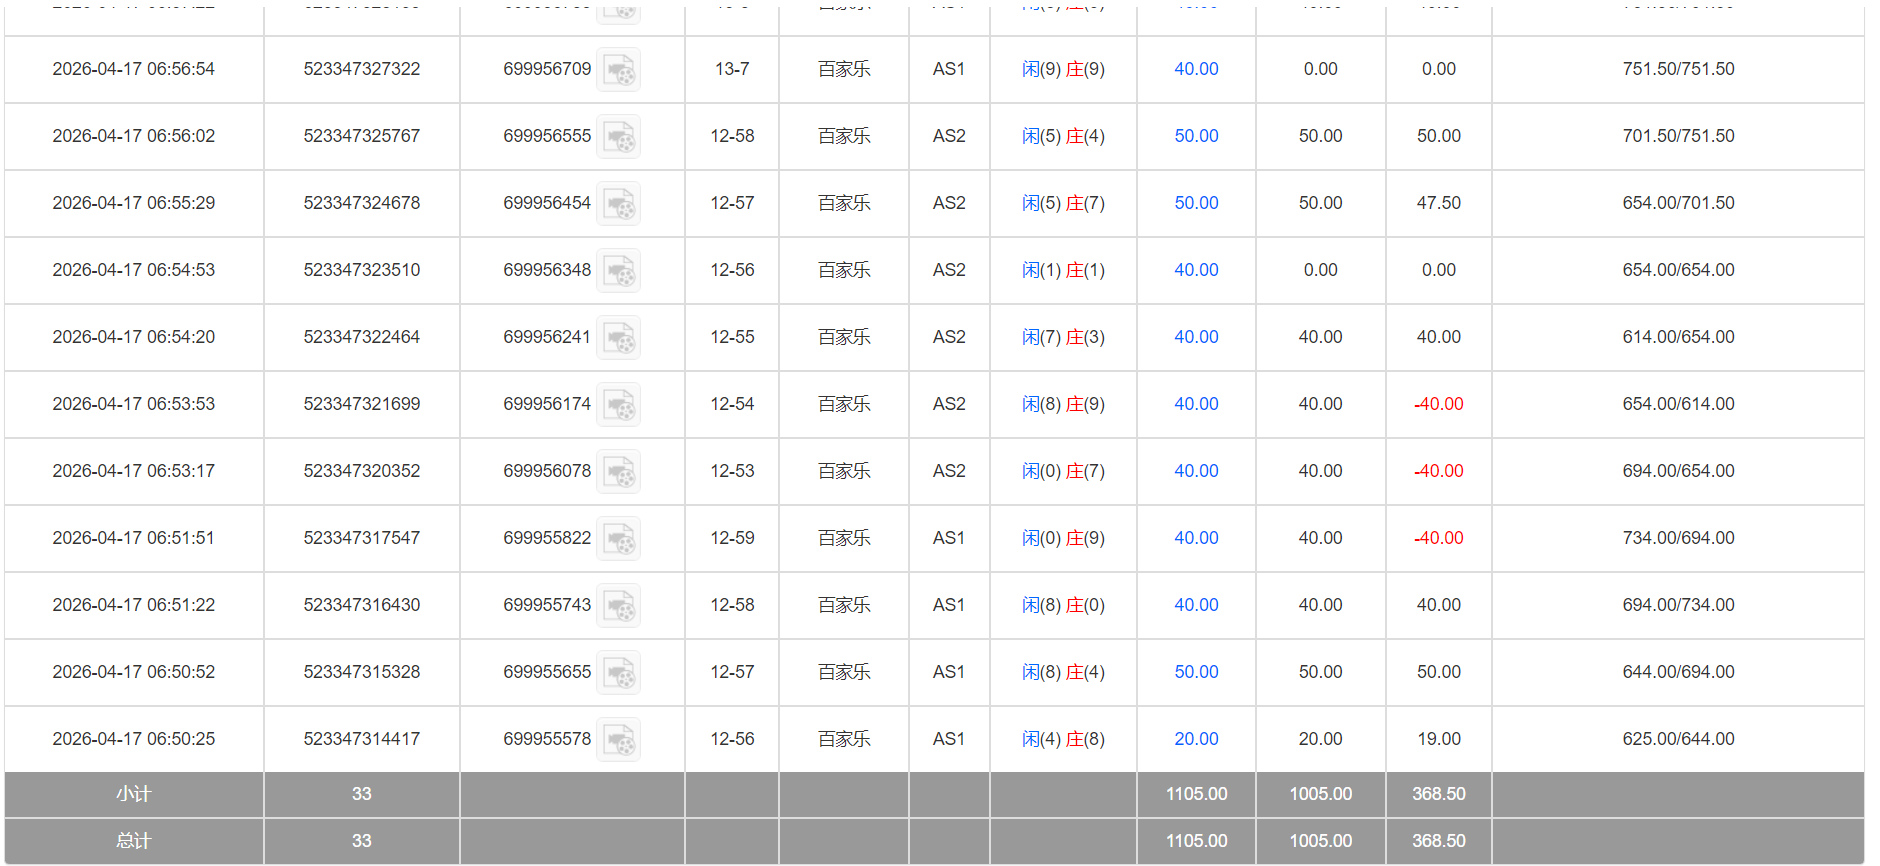Select order number 523347324678
The image size is (1880, 866).
coord(362,203)
